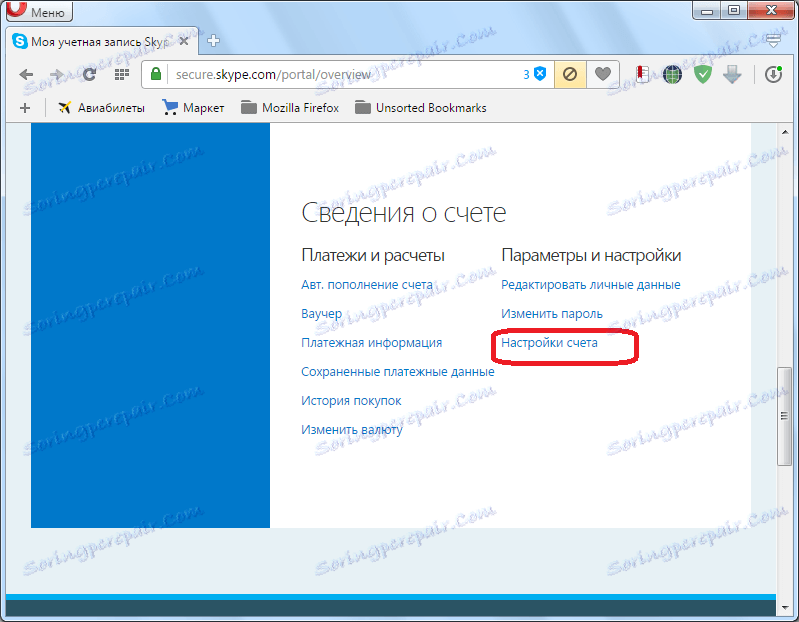Open Редактировать личные данные link
The image size is (799, 622).
pos(591,285)
